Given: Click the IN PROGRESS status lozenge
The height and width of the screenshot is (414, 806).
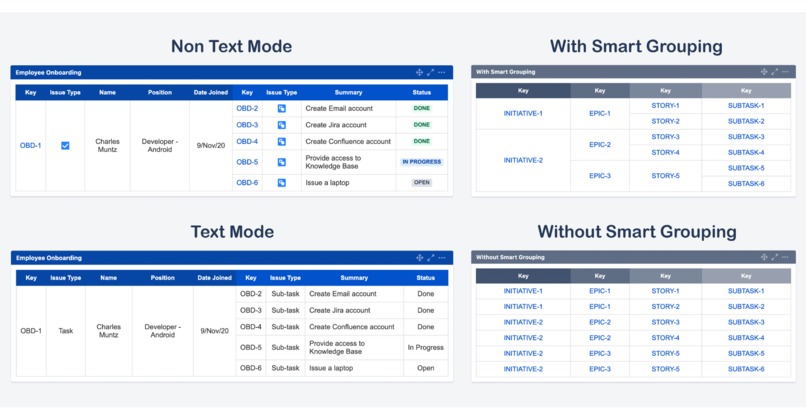Looking at the screenshot, I should click(x=422, y=162).
